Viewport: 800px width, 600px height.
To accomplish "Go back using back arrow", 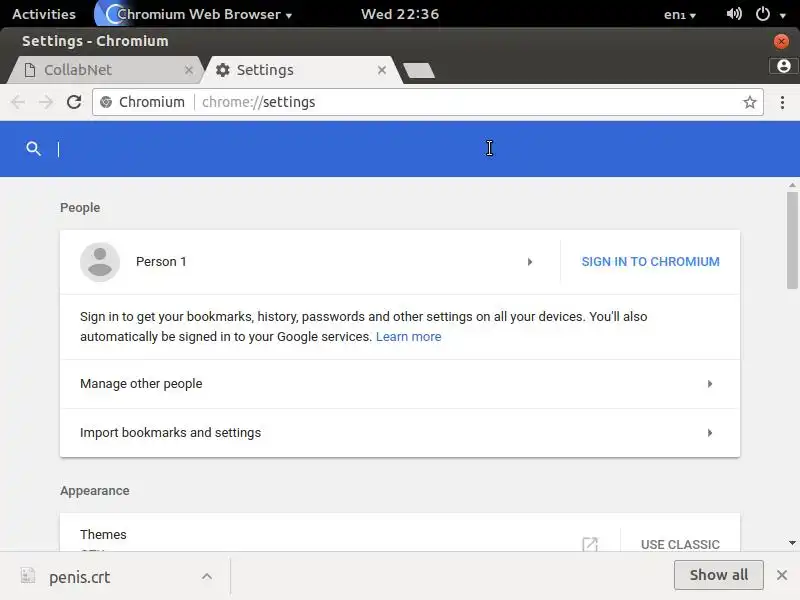I will (x=18, y=102).
